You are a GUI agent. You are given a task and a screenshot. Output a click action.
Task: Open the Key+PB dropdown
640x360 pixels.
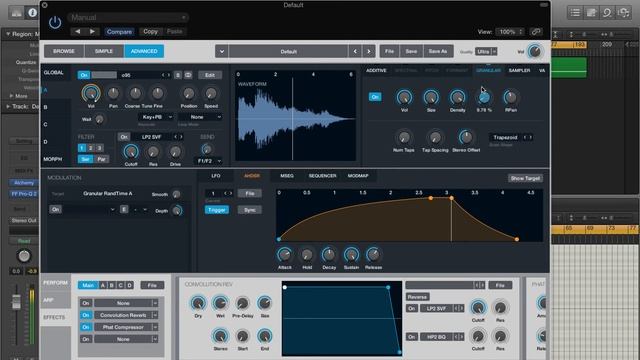pyautogui.click(x=156, y=117)
